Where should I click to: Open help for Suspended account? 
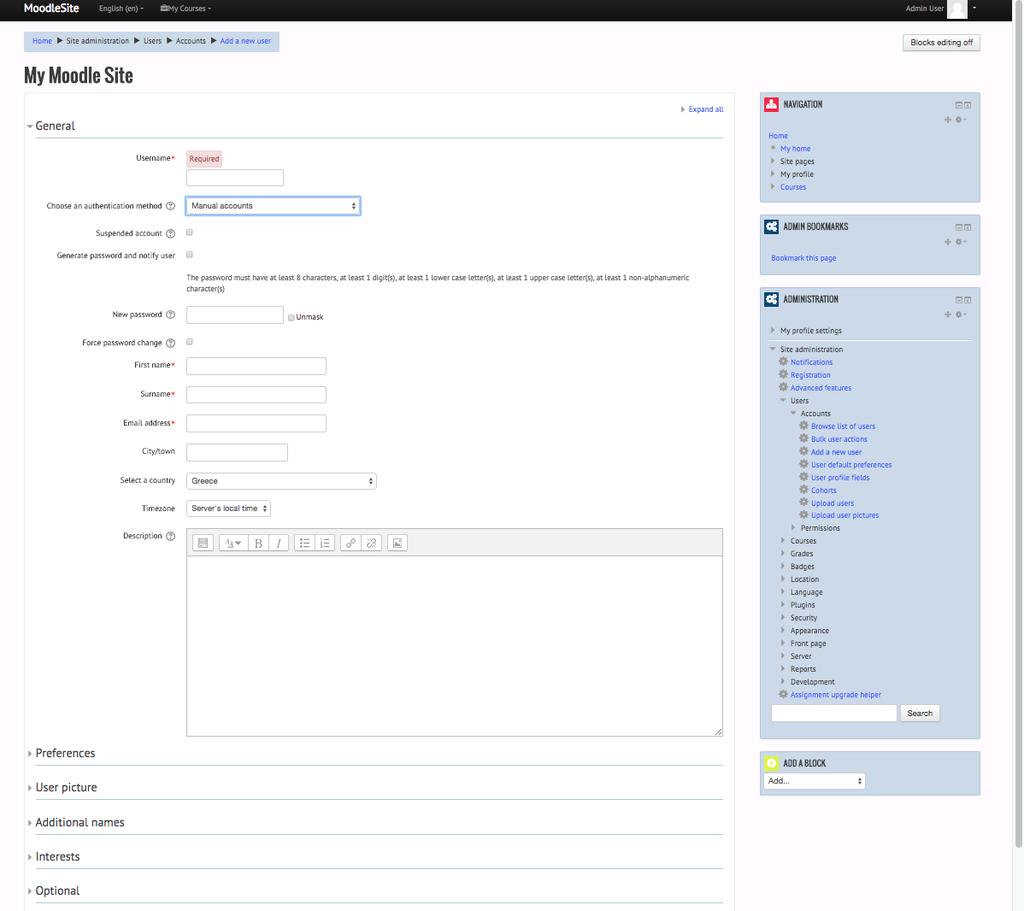coord(170,233)
